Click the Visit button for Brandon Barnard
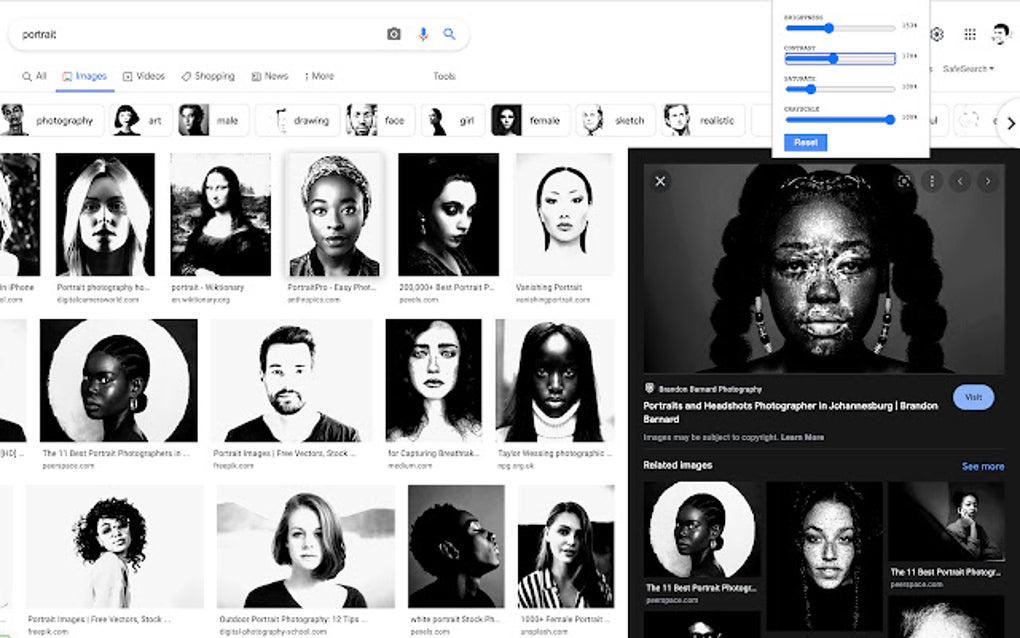The width and height of the screenshot is (1020, 638). (x=972, y=397)
